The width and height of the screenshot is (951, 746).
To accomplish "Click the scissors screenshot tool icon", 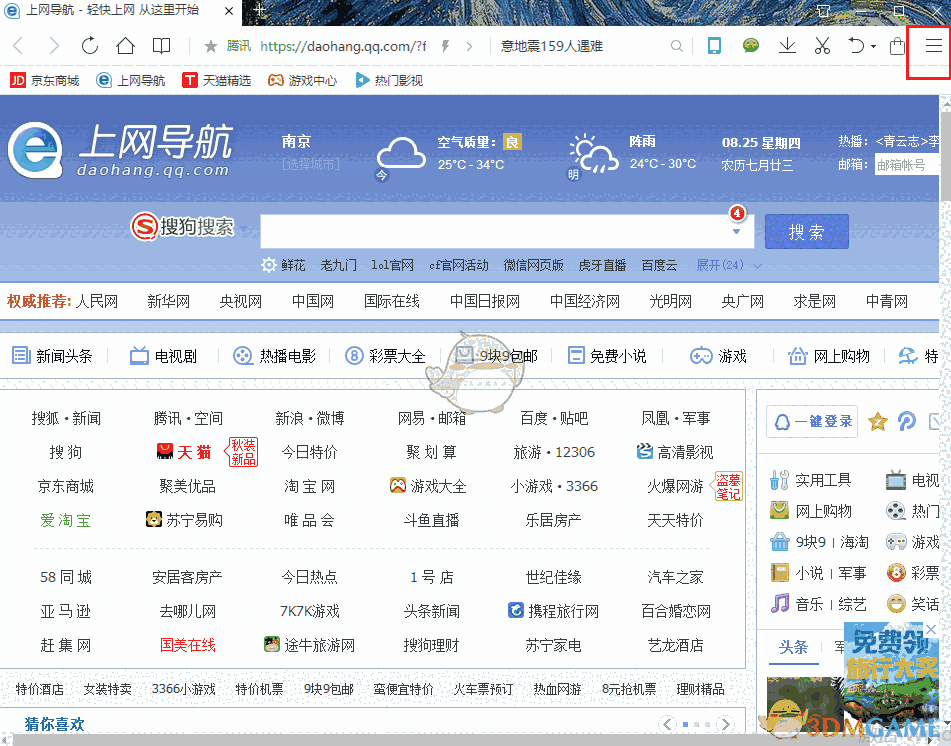I will coord(821,46).
